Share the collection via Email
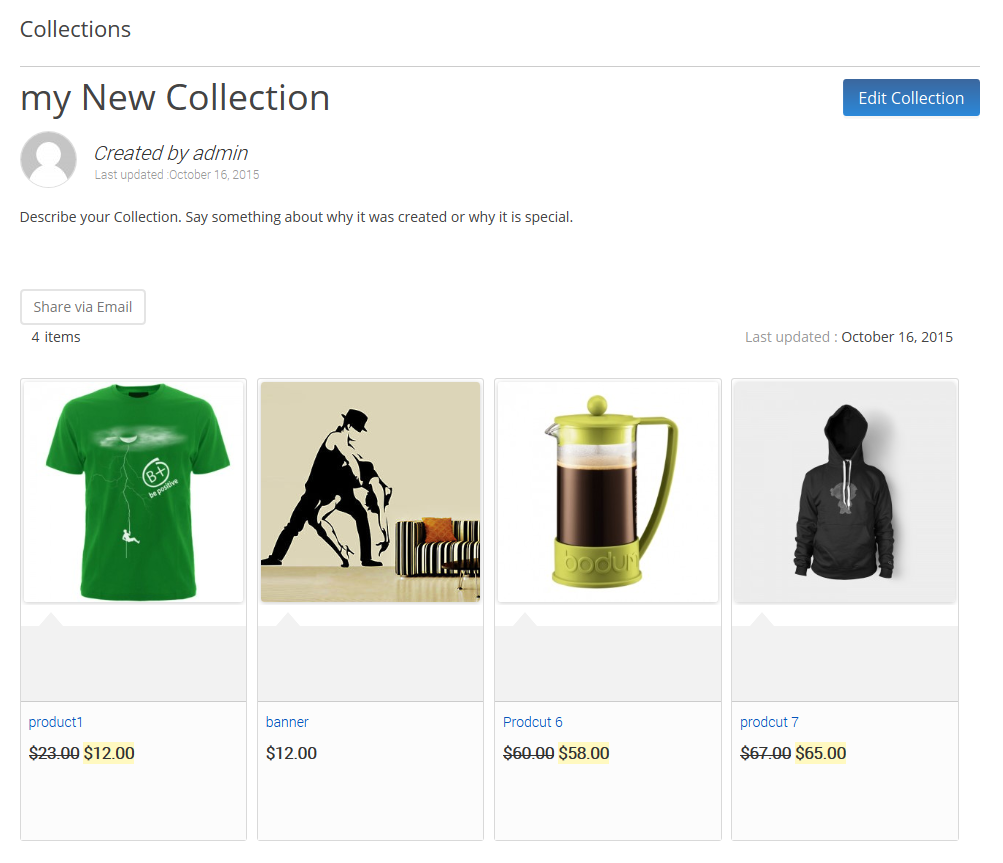 (83, 307)
